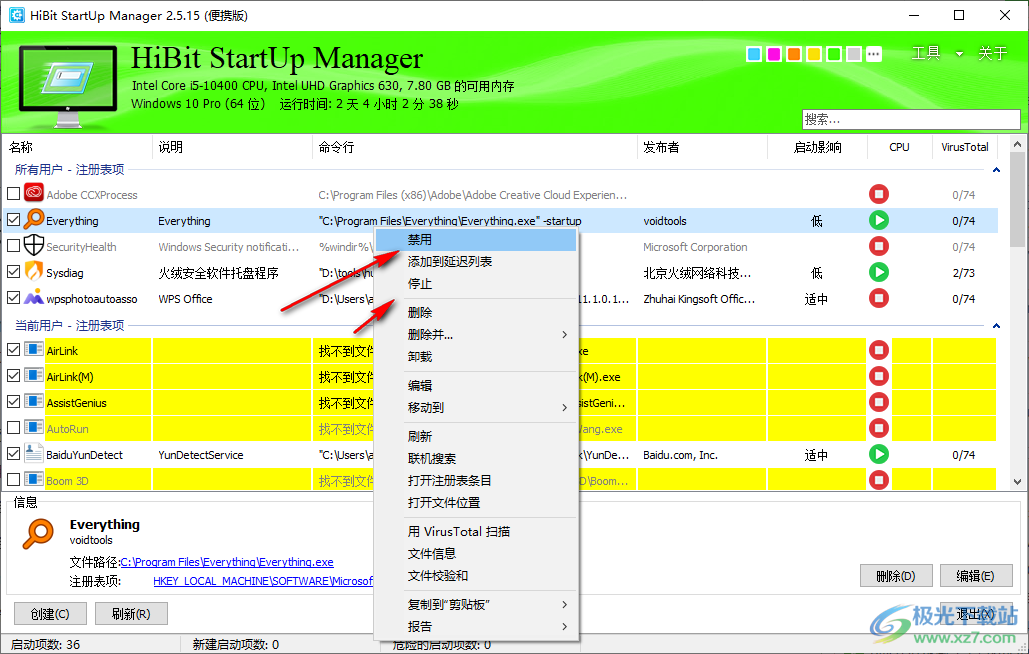Image resolution: width=1029 pixels, height=654 pixels.
Task: Click the green running icon for Sysdiag
Action: [x=879, y=272]
